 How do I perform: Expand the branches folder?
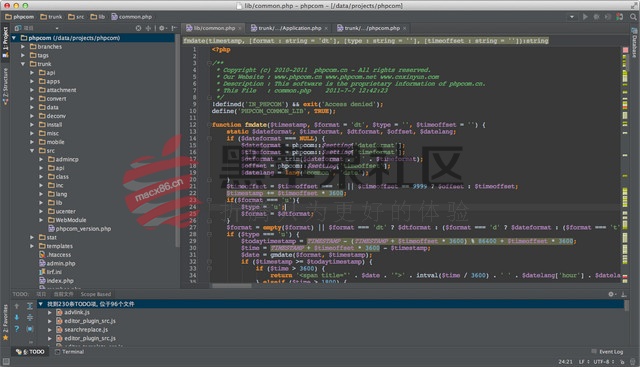(23, 47)
